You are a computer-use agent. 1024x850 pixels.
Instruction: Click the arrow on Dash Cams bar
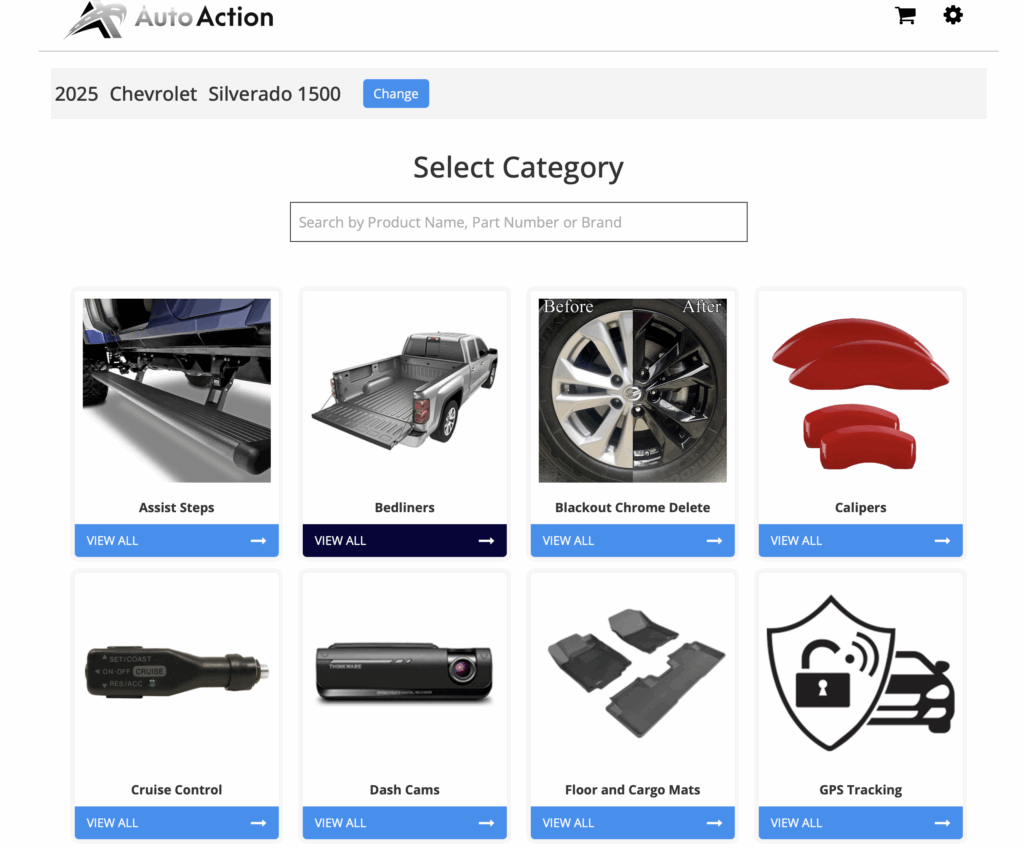pos(486,823)
